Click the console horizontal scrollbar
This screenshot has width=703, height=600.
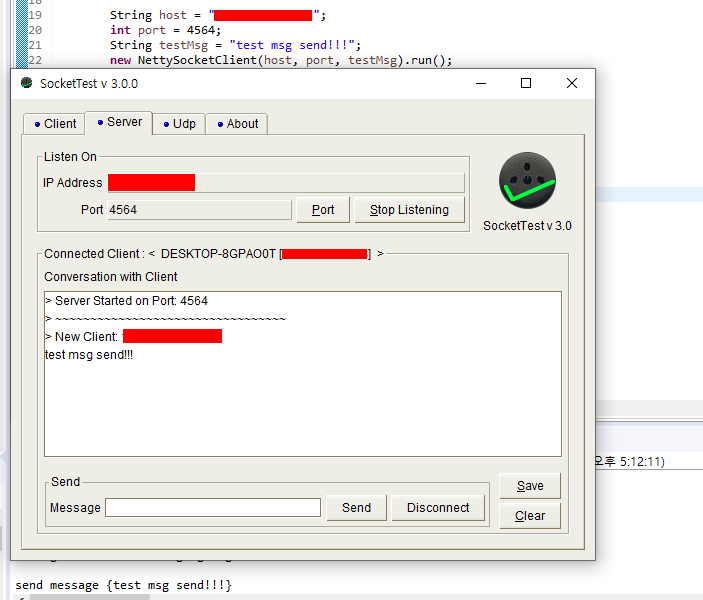(90, 597)
